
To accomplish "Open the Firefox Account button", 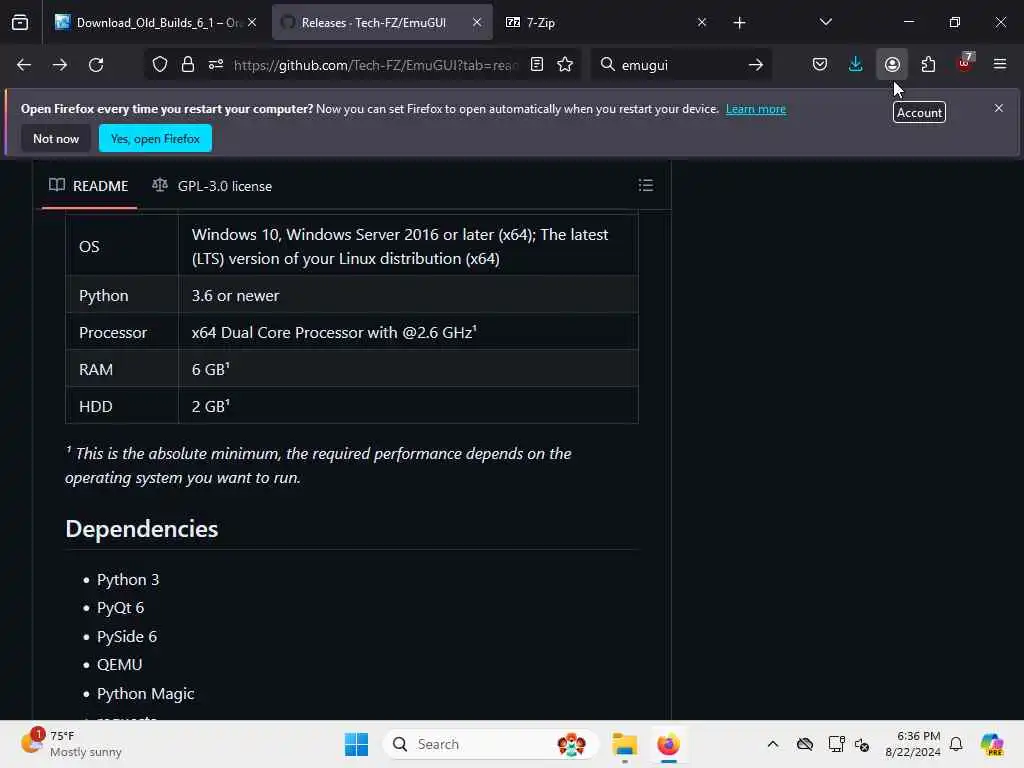I will pos(892,65).
